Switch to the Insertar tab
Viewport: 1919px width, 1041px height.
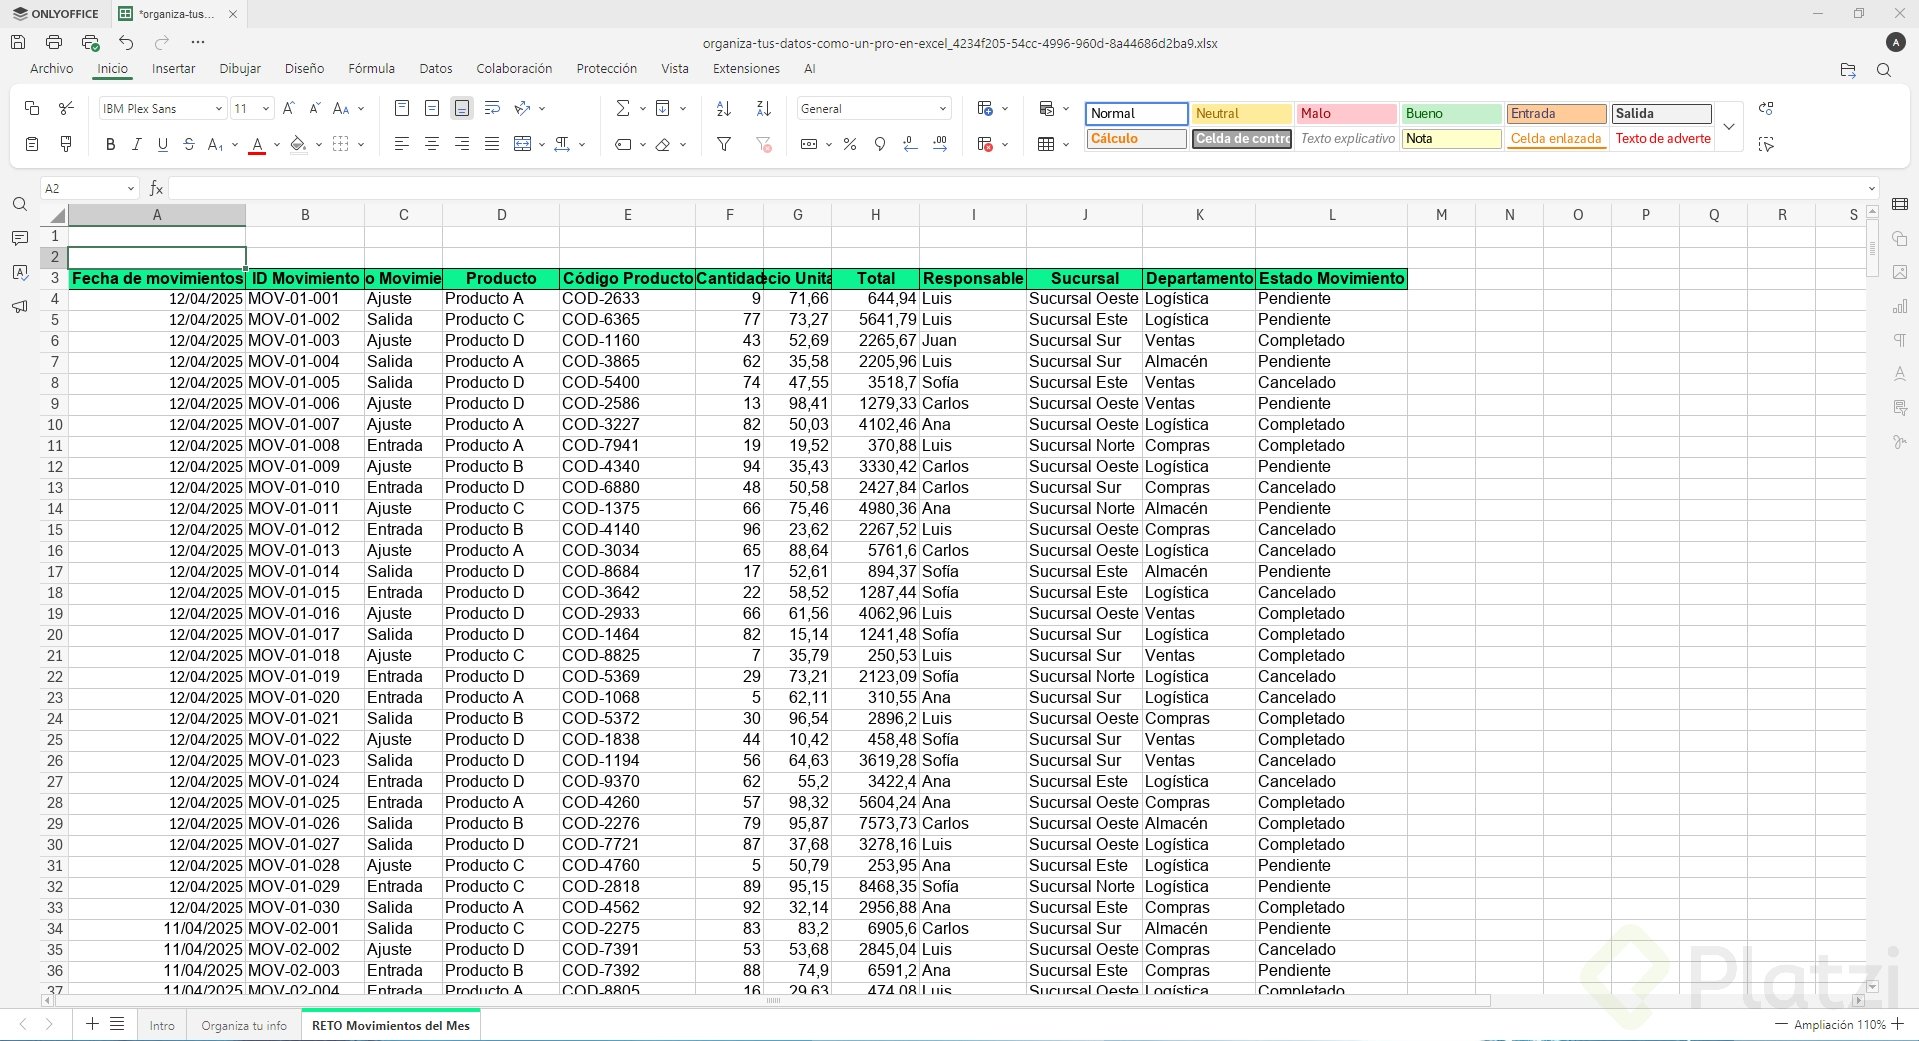tap(174, 69)
